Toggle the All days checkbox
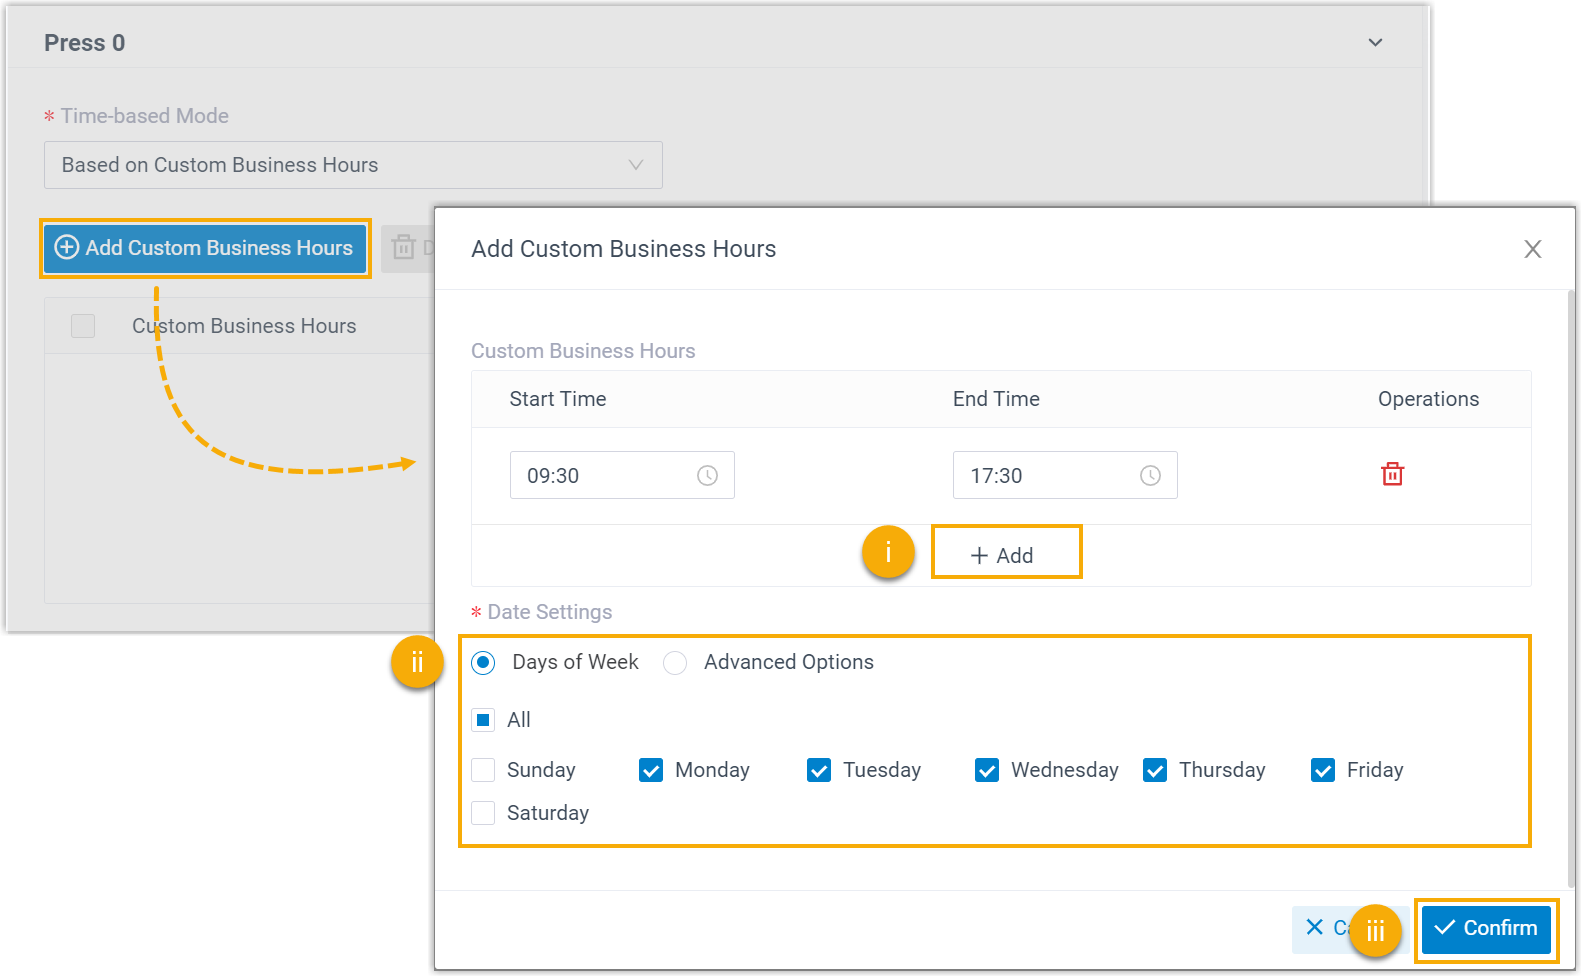The image size is (1582, 977). pos(483,720)
